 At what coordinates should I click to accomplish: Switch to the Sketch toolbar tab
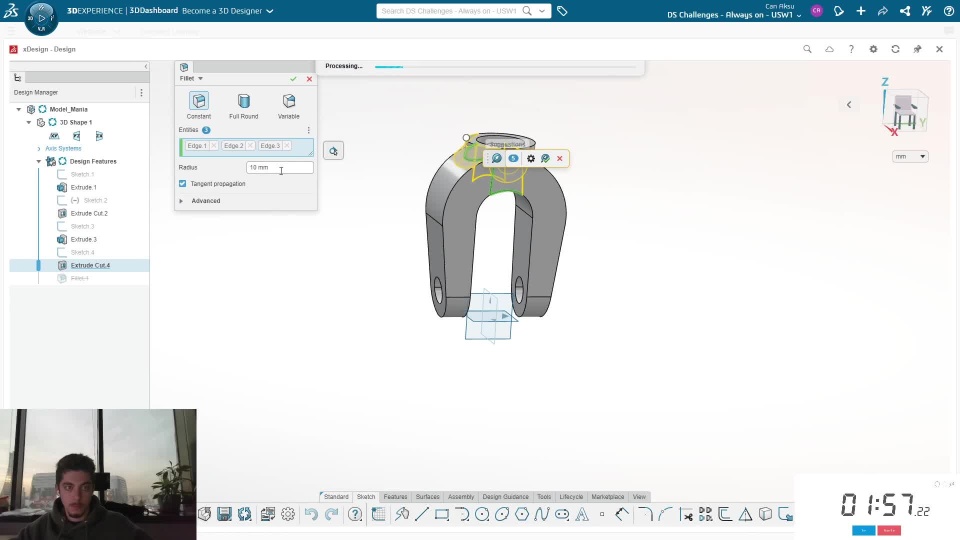pos(366,497)
